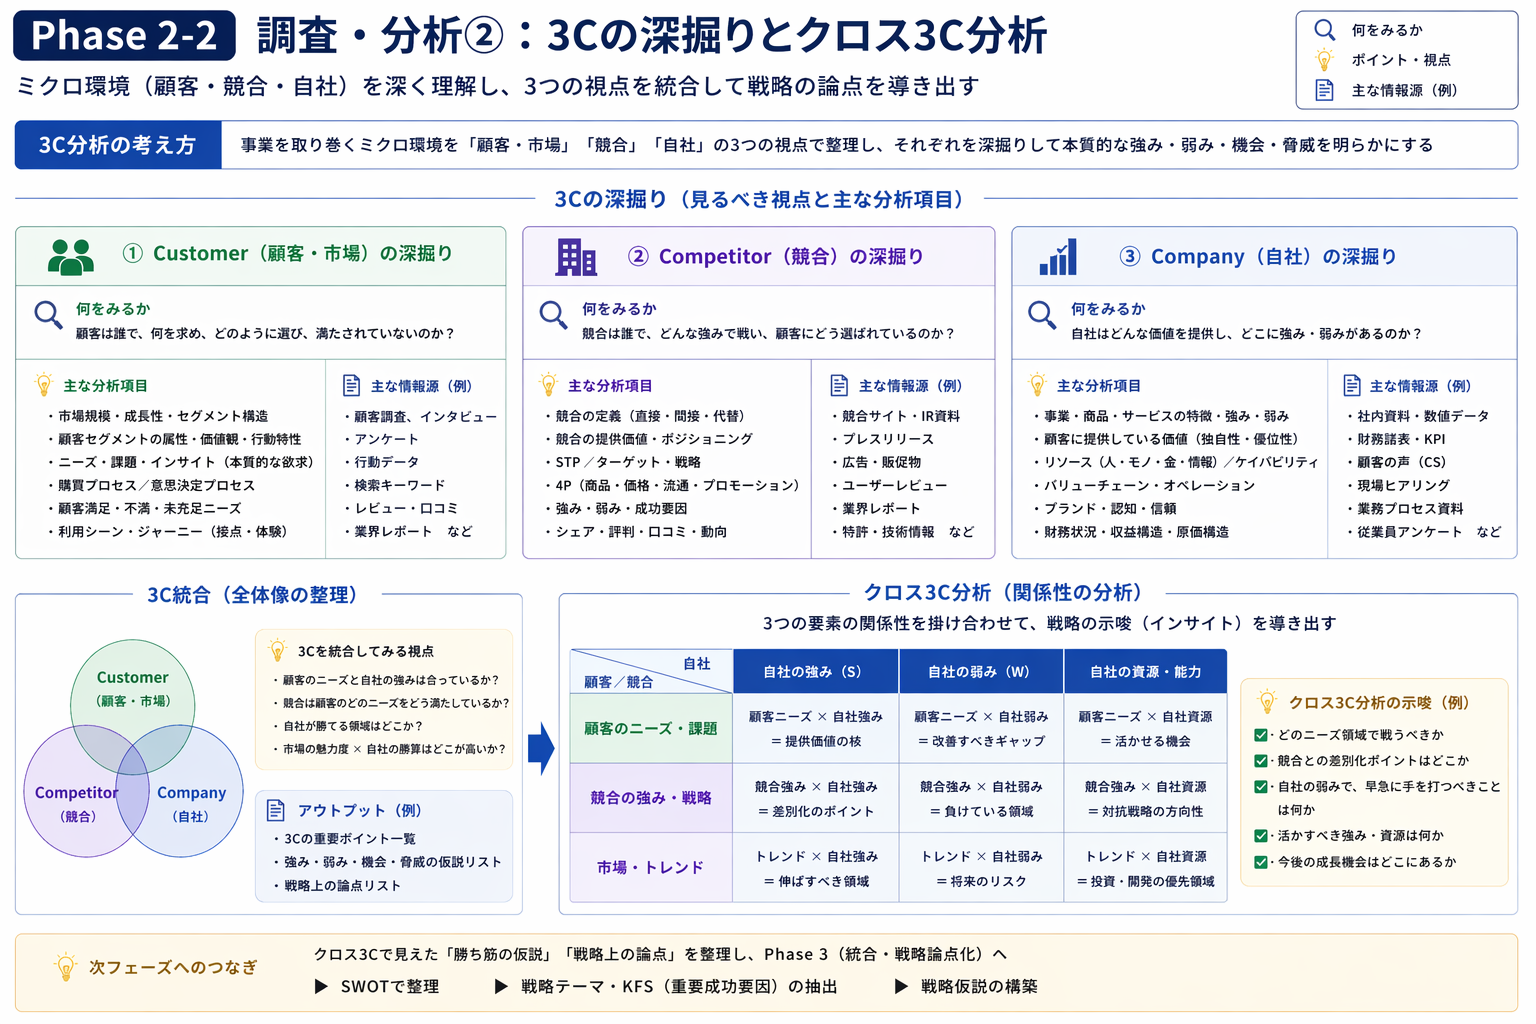Image resolution: width=1536 pixels, height=1024 pixels.
Task: Click the document icon beside Company 主な情報源
Action: [1351, 385]
